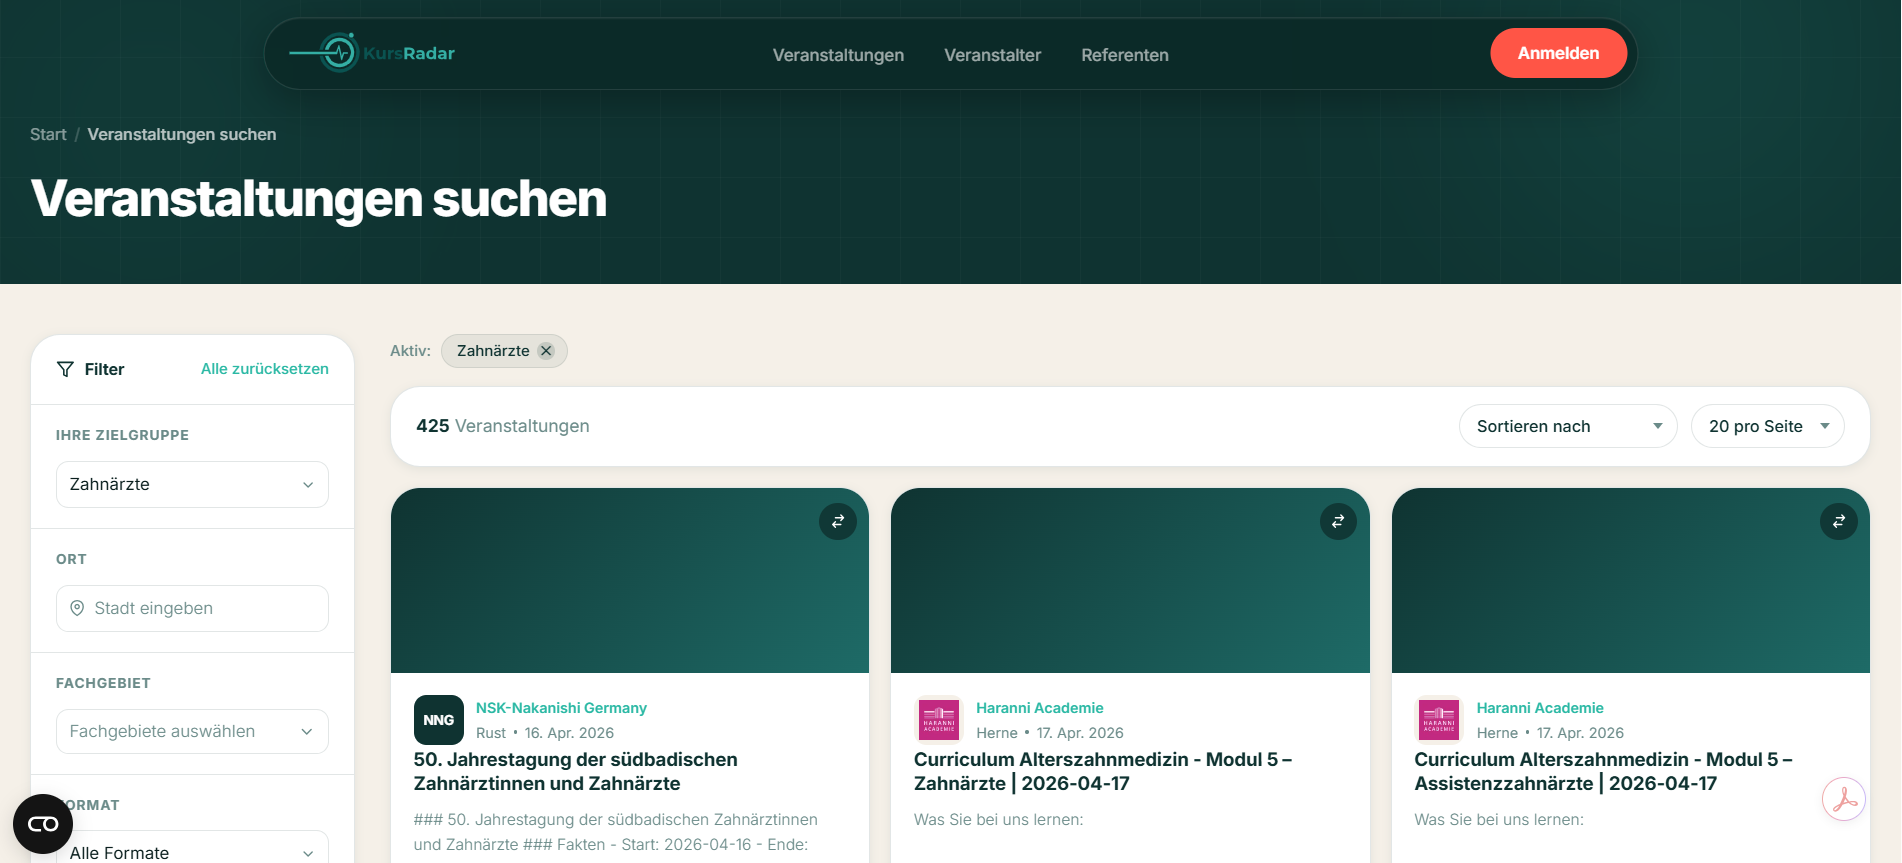Click Haranni logo on Assistenzzahnärzte card
The width and height of the screenshot is (1902, 863).
pos(1439,720)
